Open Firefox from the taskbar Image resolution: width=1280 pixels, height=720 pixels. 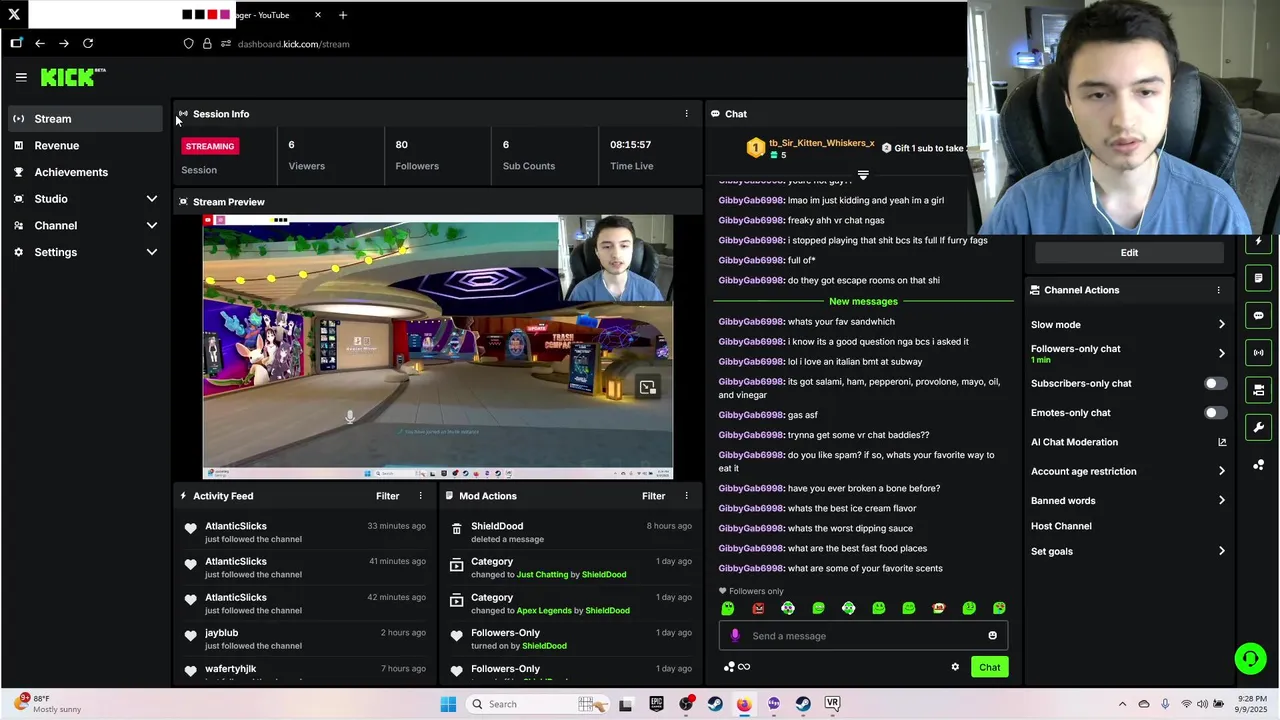[x=744, y=704]
